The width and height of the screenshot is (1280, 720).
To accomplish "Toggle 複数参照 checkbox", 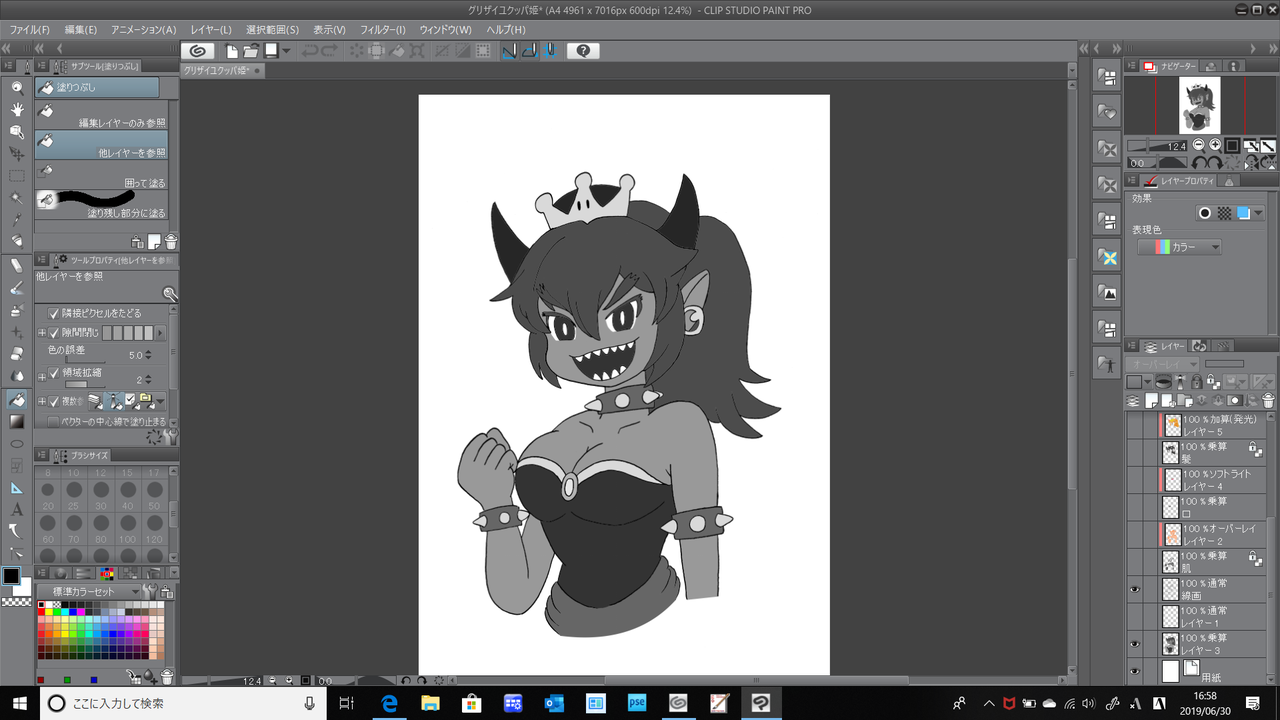I will (x=54, y=400).
